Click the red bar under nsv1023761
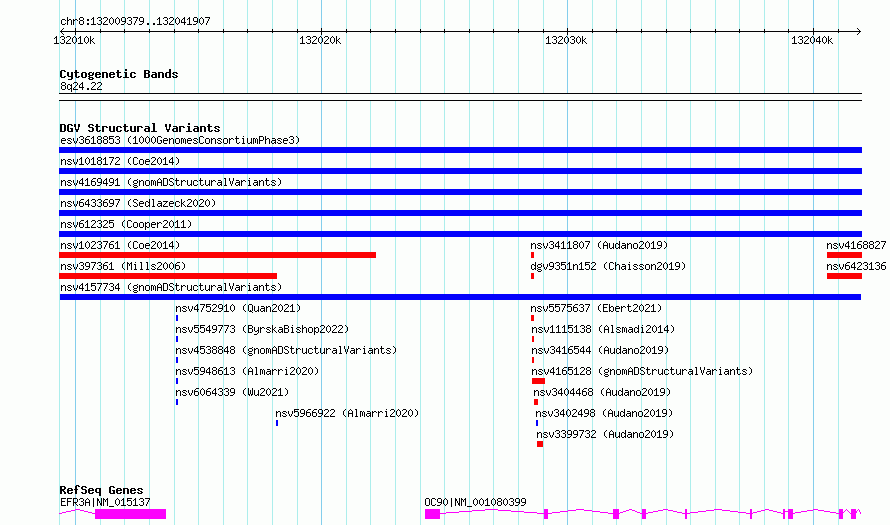This screenshot has width=890, height=525. point(217,255)
